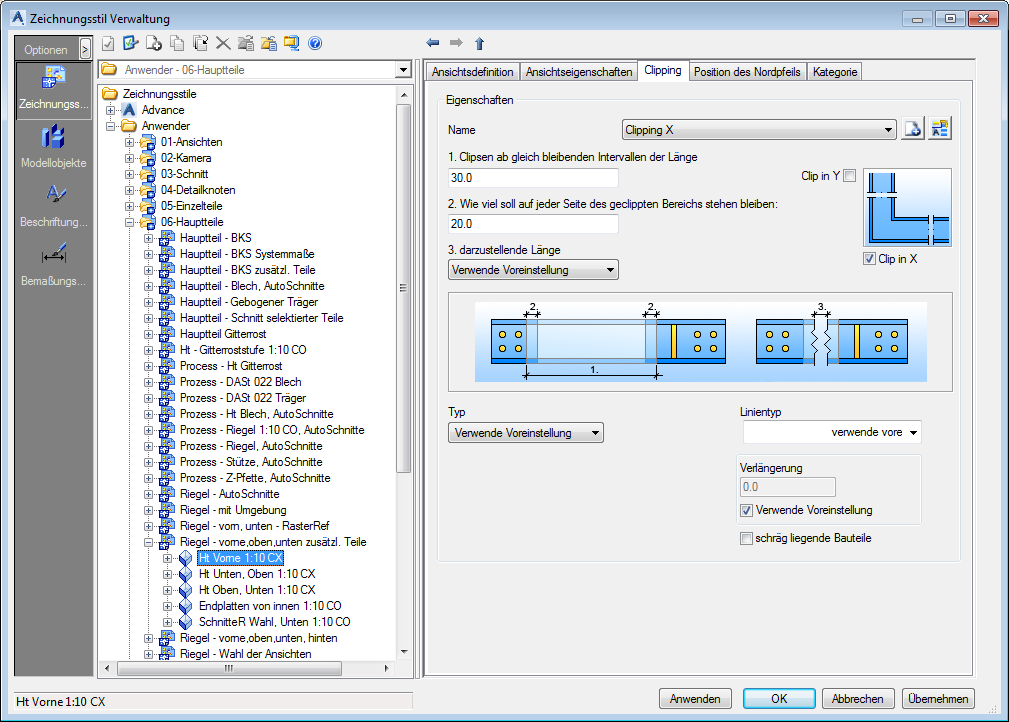Expand the 01-Ansichten tree node
Screen dimensions: 1009x722
[x=129, y=142]
